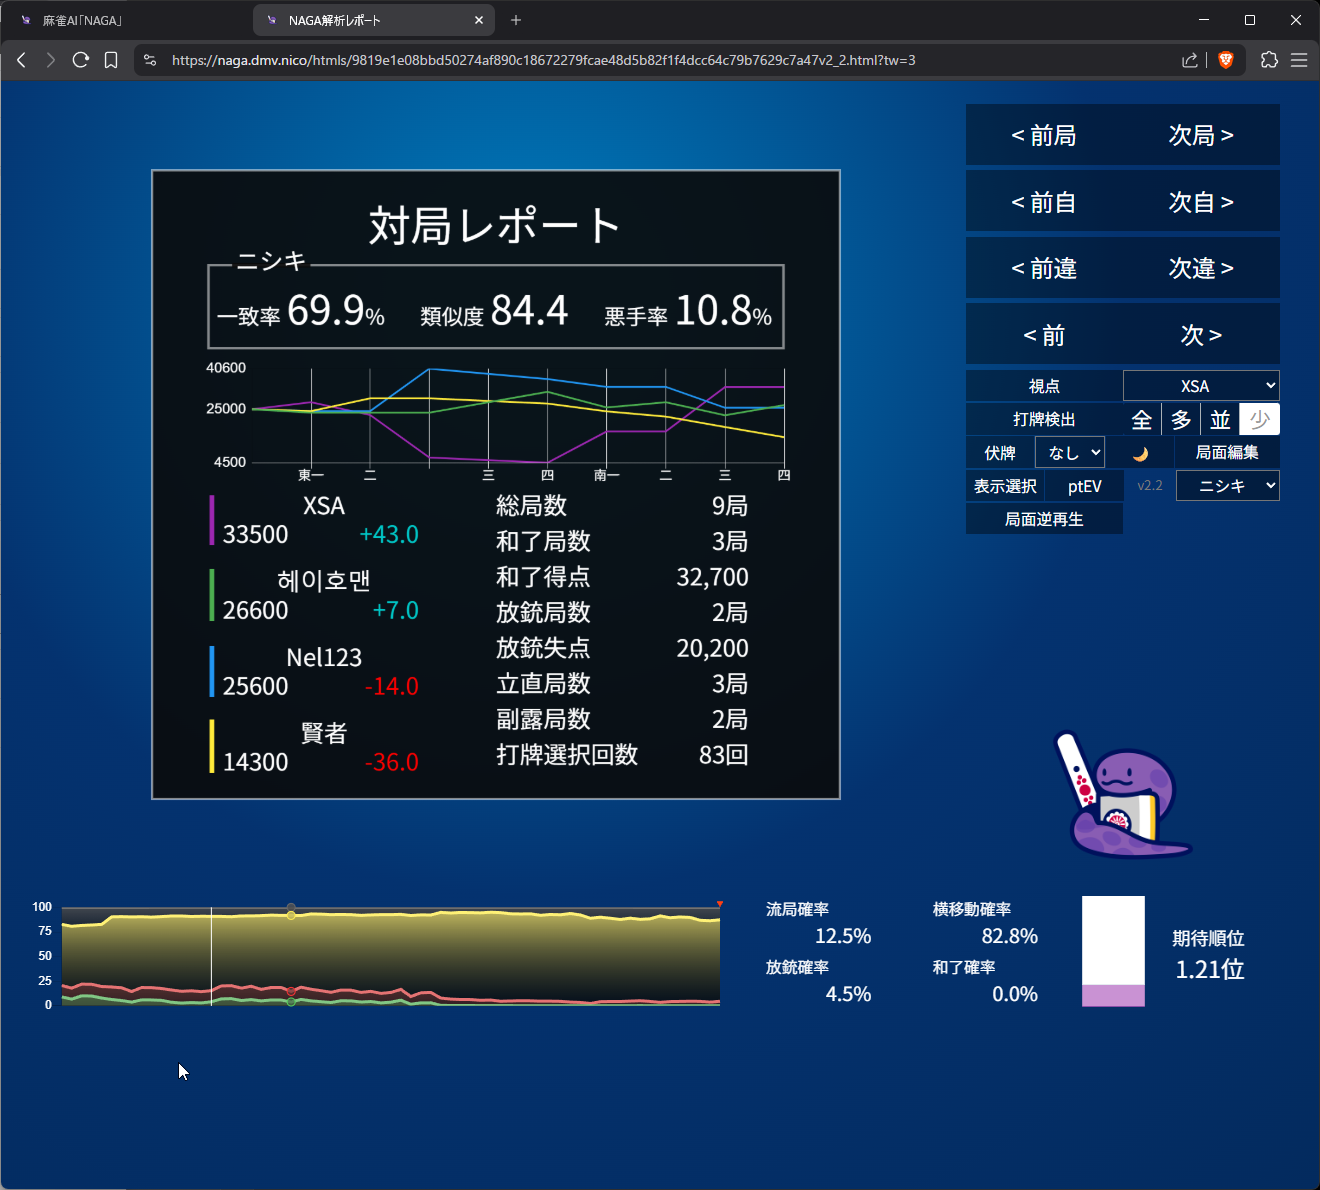Open the browser hamburger menu
This screenshot has height=1190, width=1320.
pyautogui.click(x=1299, y=60)
